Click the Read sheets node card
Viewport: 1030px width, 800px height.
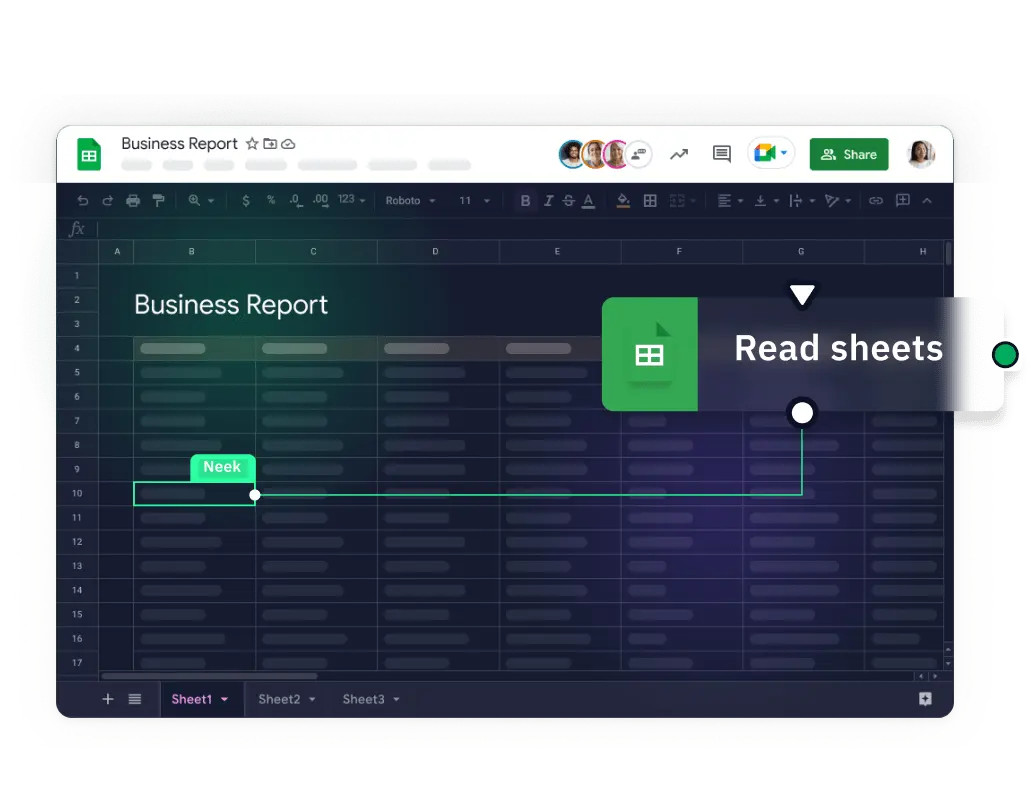point(803,354)
